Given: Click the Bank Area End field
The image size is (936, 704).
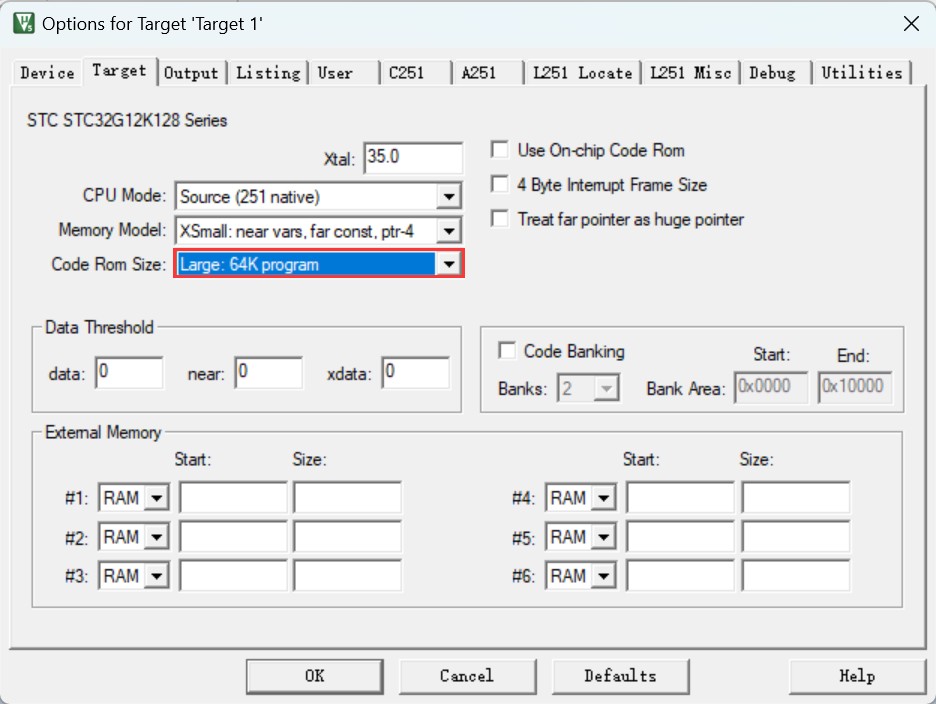Looking at the screenshot, I should (855, 388).
